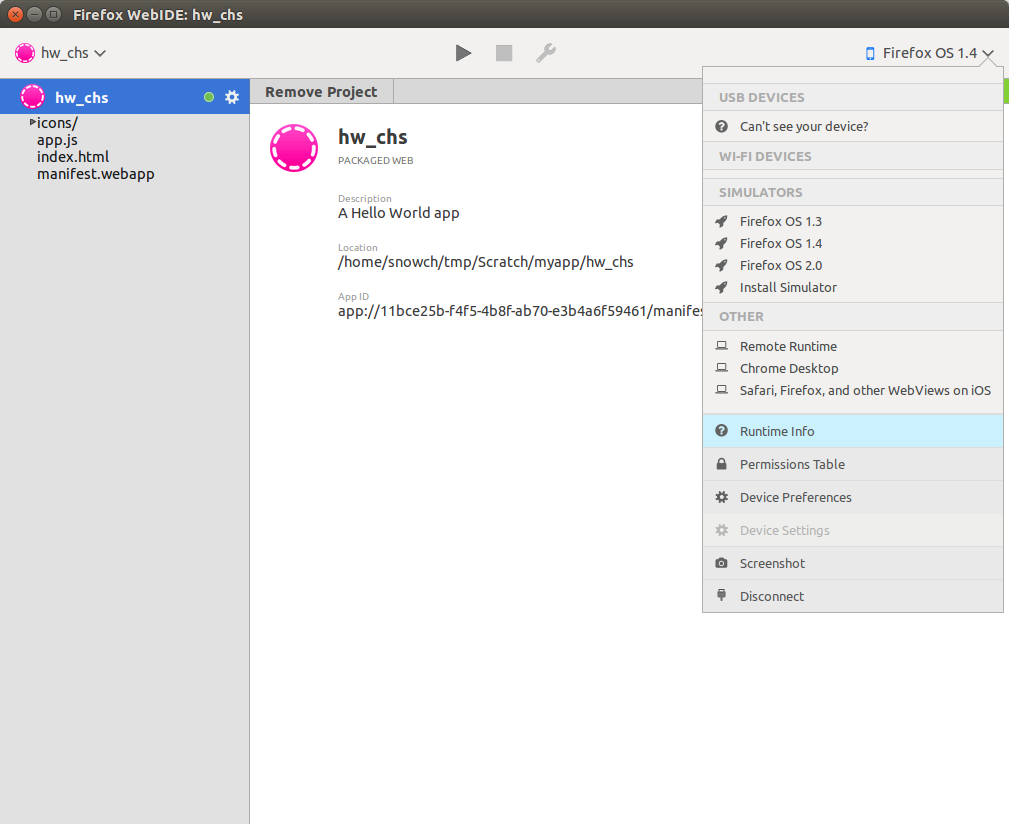Click PACKAGED WEB label under app name
Image resolution: width=1009 pixels, height=824 pixels.
(x=376, y=161)
